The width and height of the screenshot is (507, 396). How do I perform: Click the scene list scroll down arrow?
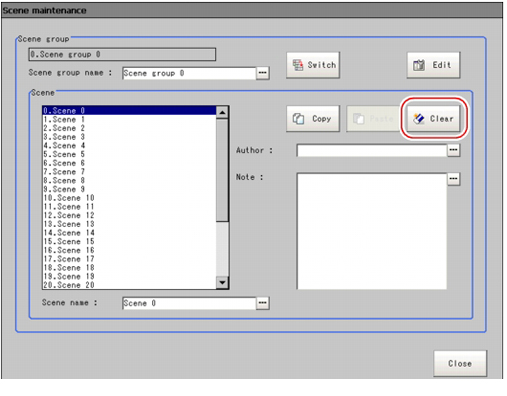222,283
